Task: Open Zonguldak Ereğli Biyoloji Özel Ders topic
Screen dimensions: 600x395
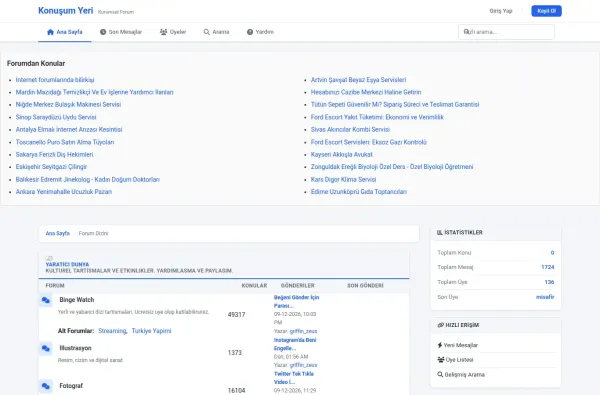Action: click(x=392, y=167)
